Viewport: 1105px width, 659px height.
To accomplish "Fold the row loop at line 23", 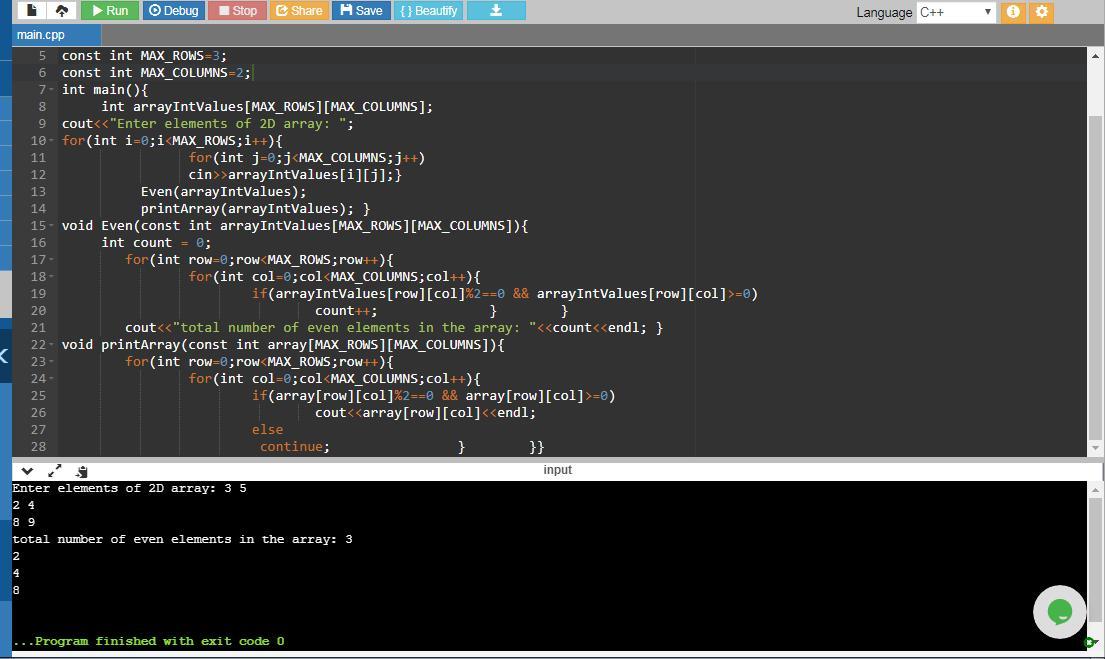I will [51, 362].
